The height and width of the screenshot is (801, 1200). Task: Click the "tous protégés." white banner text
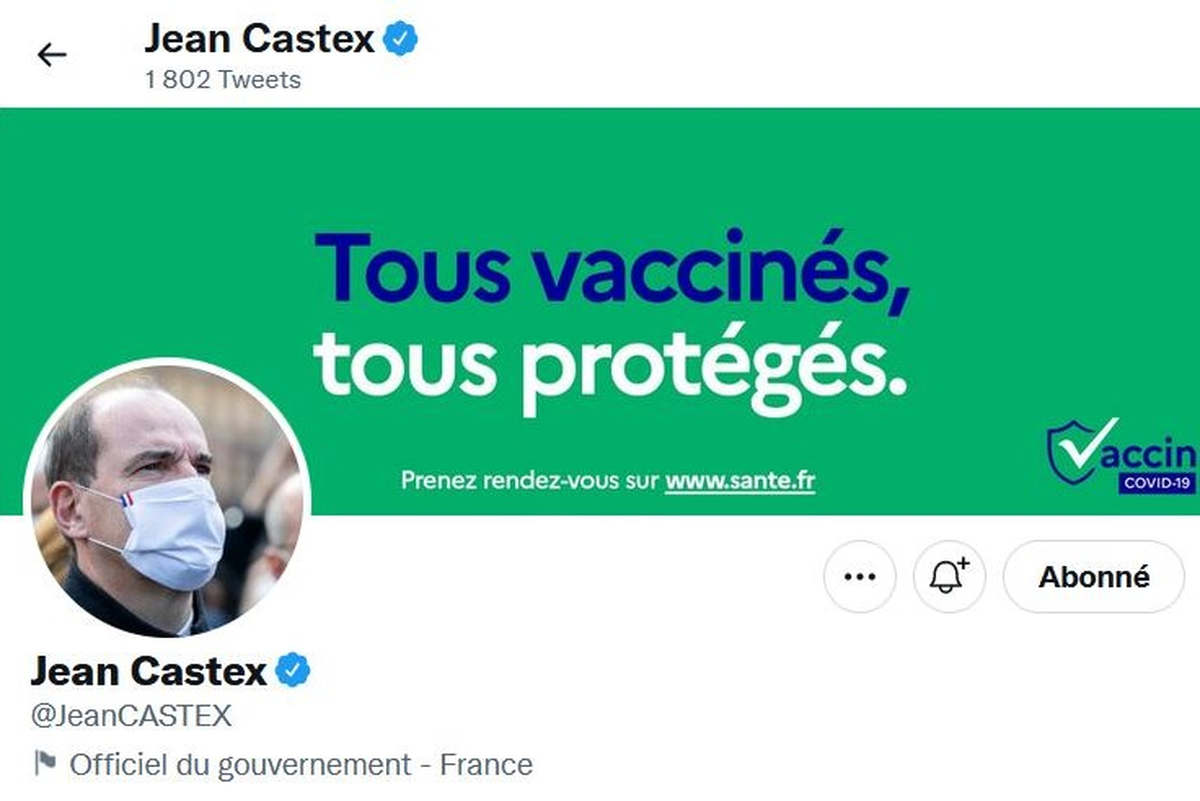point(611,367)
